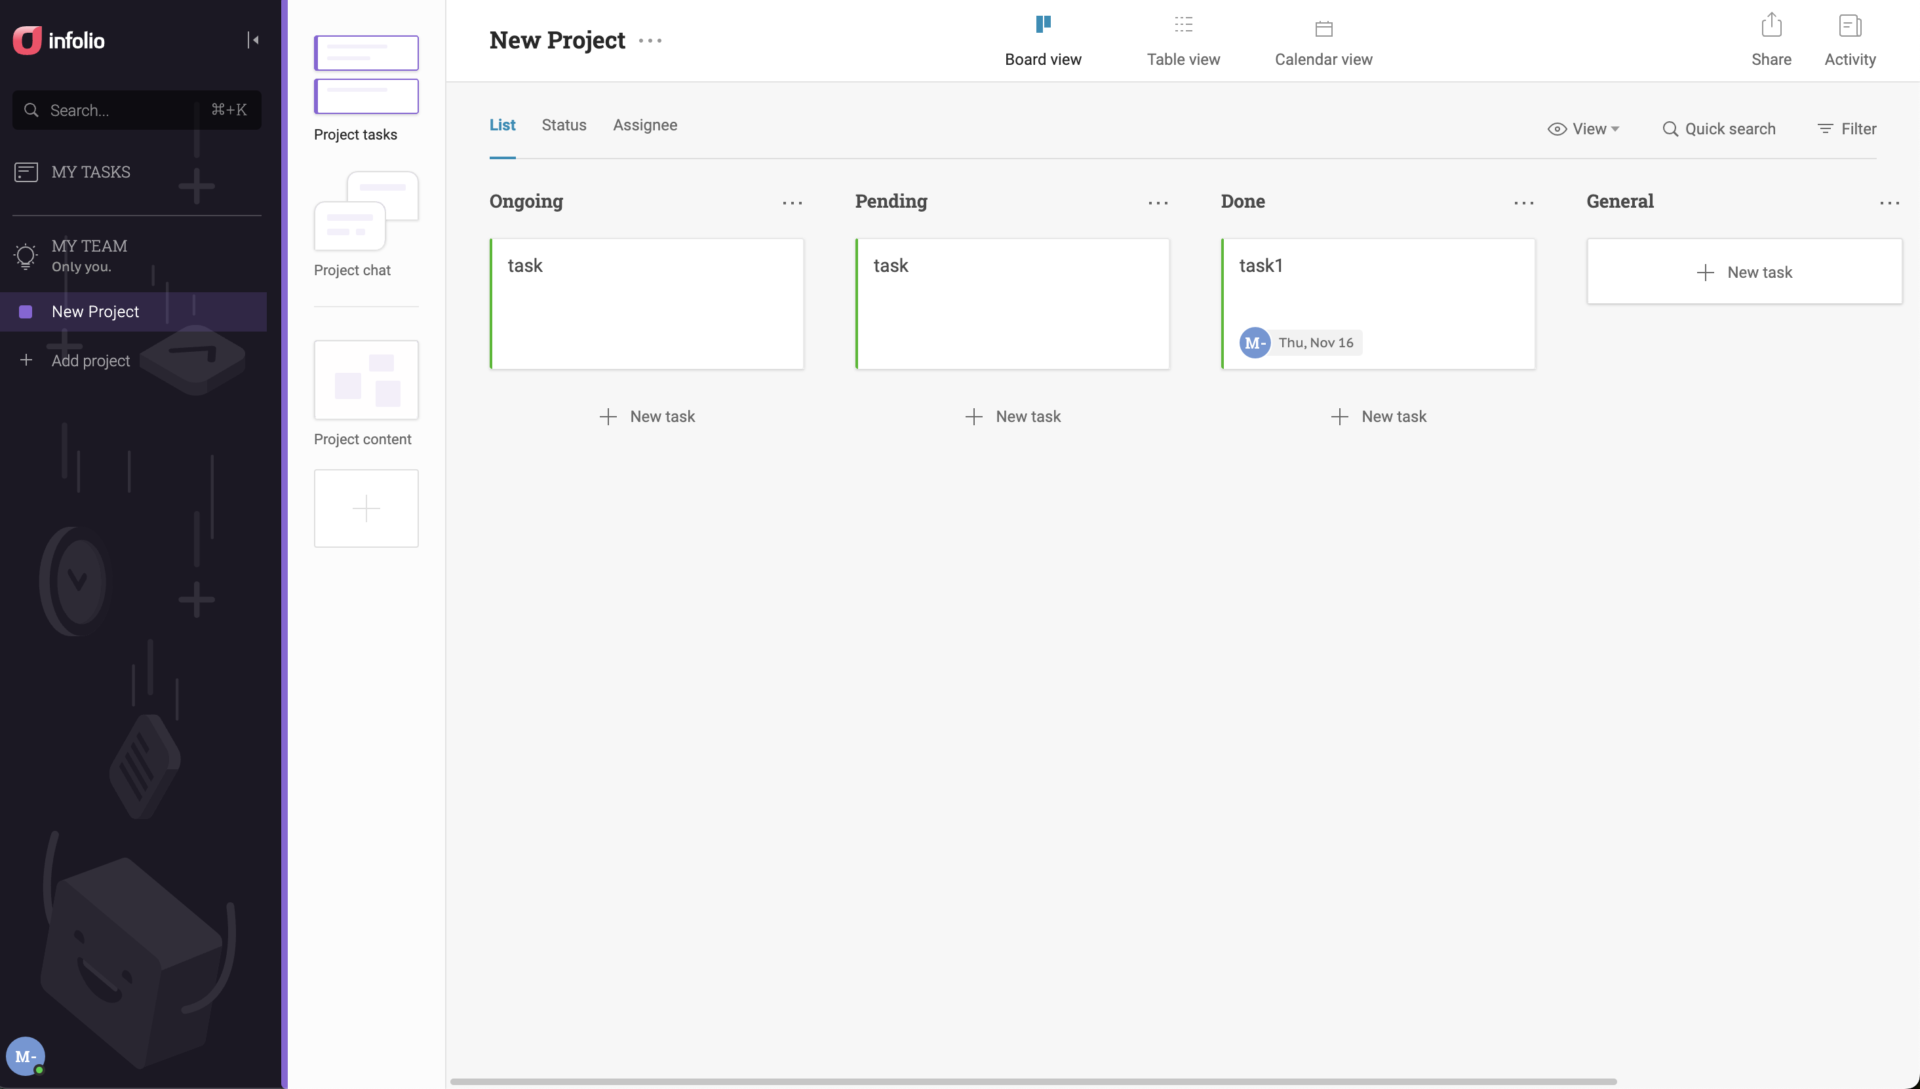Click the purple New Project color square

[x=26, y=312]
